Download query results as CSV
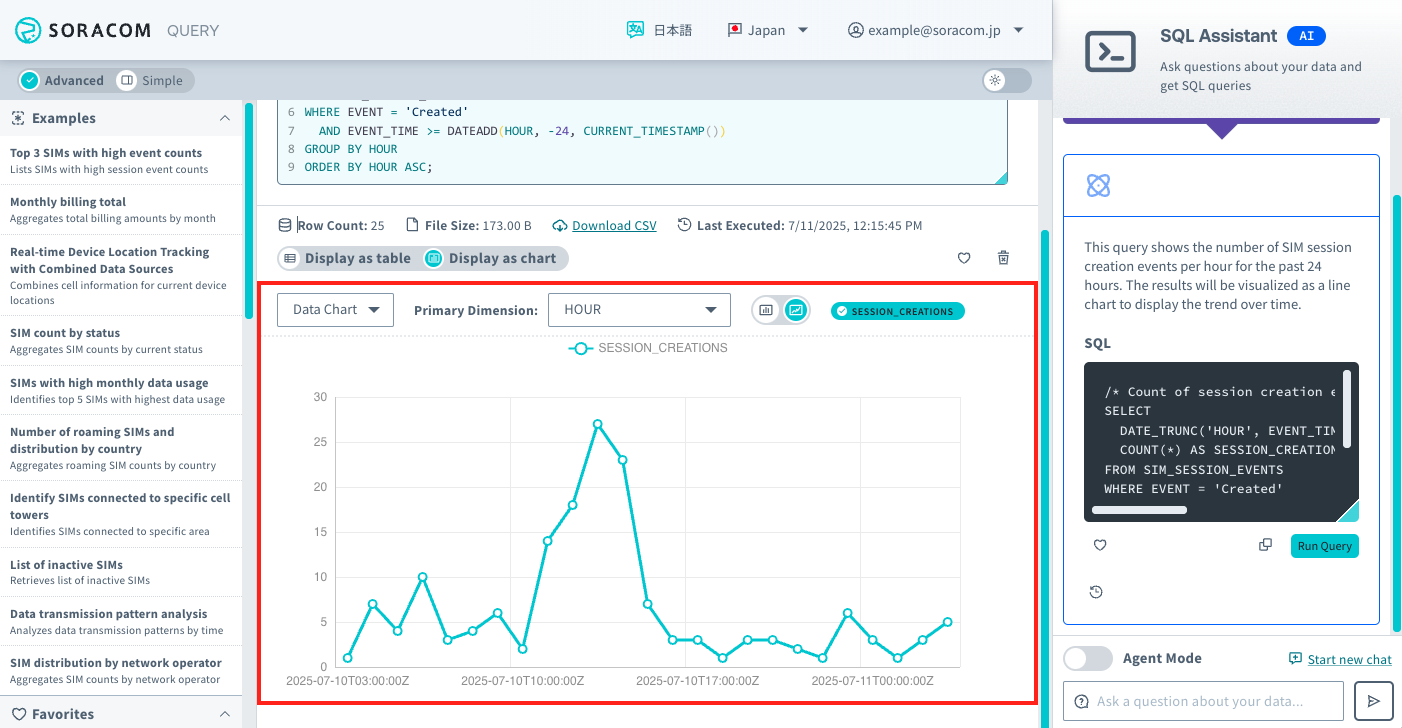Viewport: 1402px width, 728px height. click(x=613, y=225)
